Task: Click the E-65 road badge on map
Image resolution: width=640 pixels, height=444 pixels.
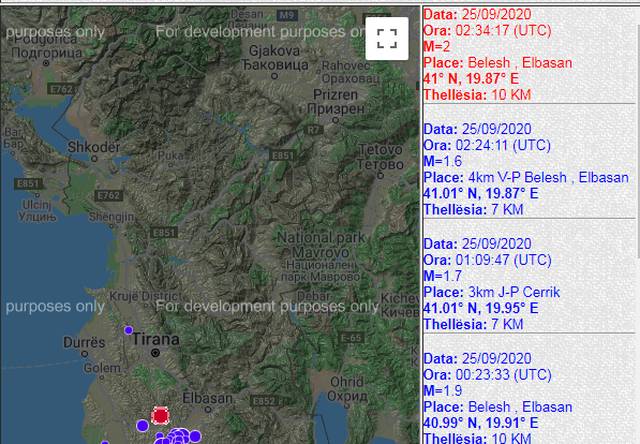Action: [x=351, y=338]
